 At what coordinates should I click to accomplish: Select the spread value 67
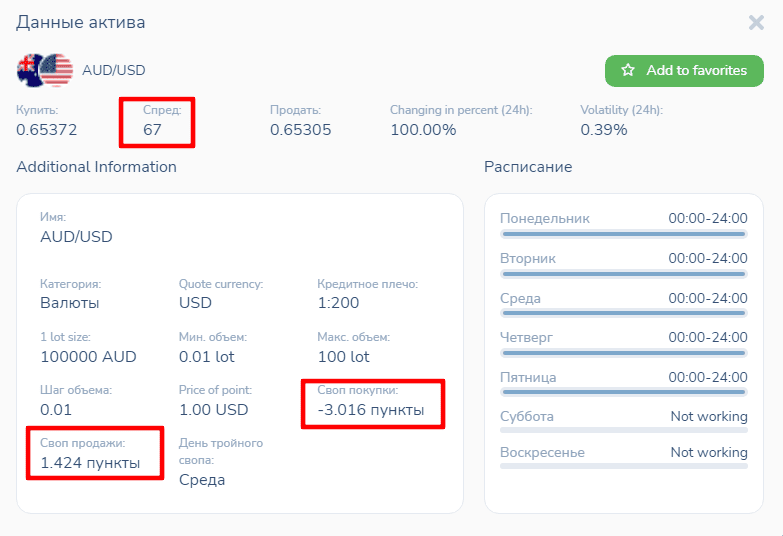tap(152, 130)
